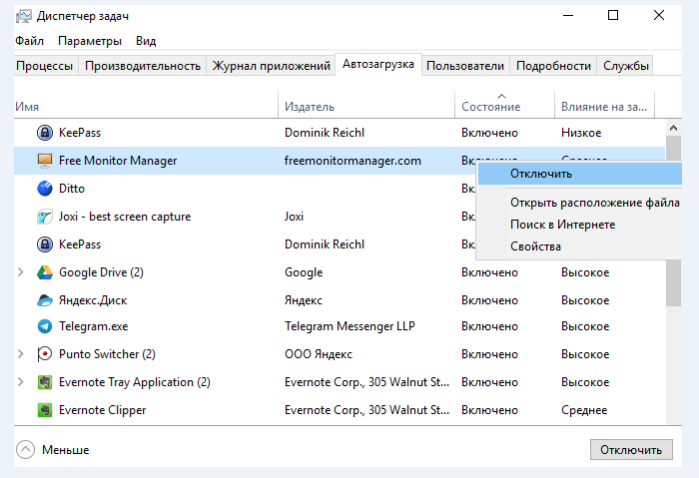
Task: Switch to the Пользователи tab
Action: (x=465, y=66)
